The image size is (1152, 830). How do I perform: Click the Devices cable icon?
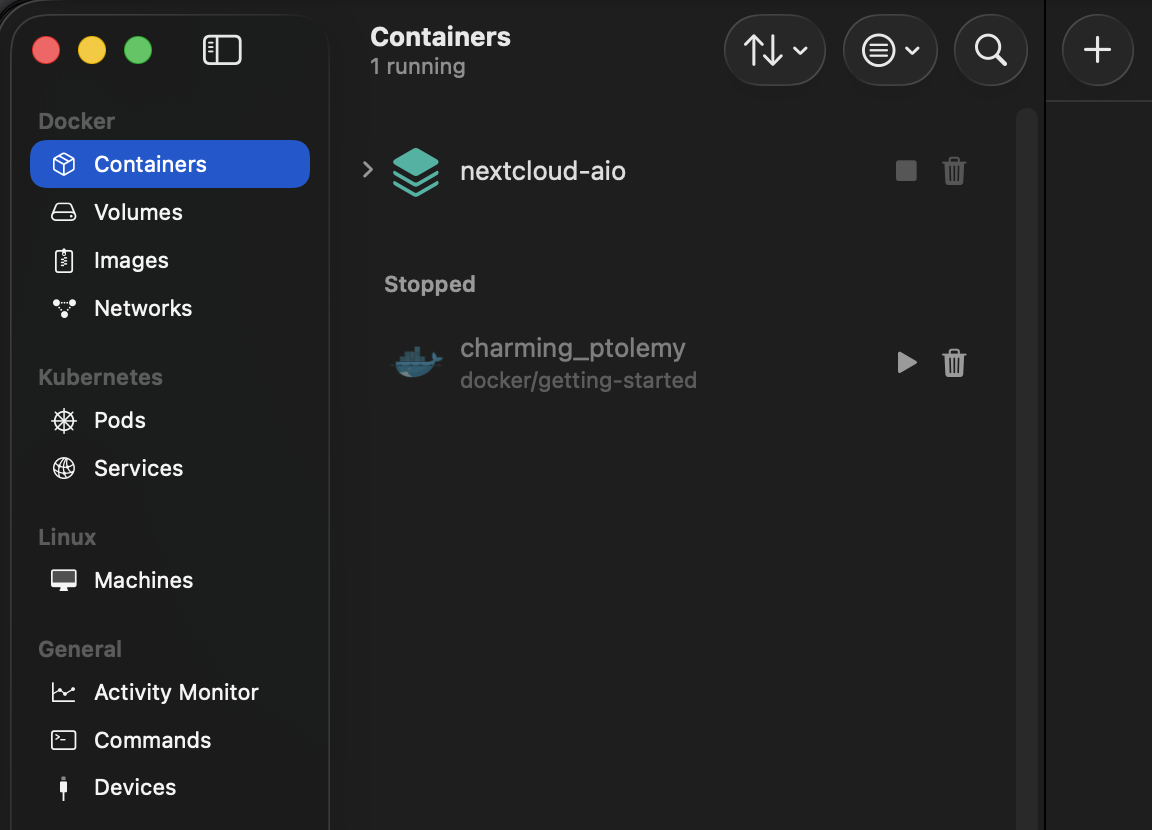point(64,788)
